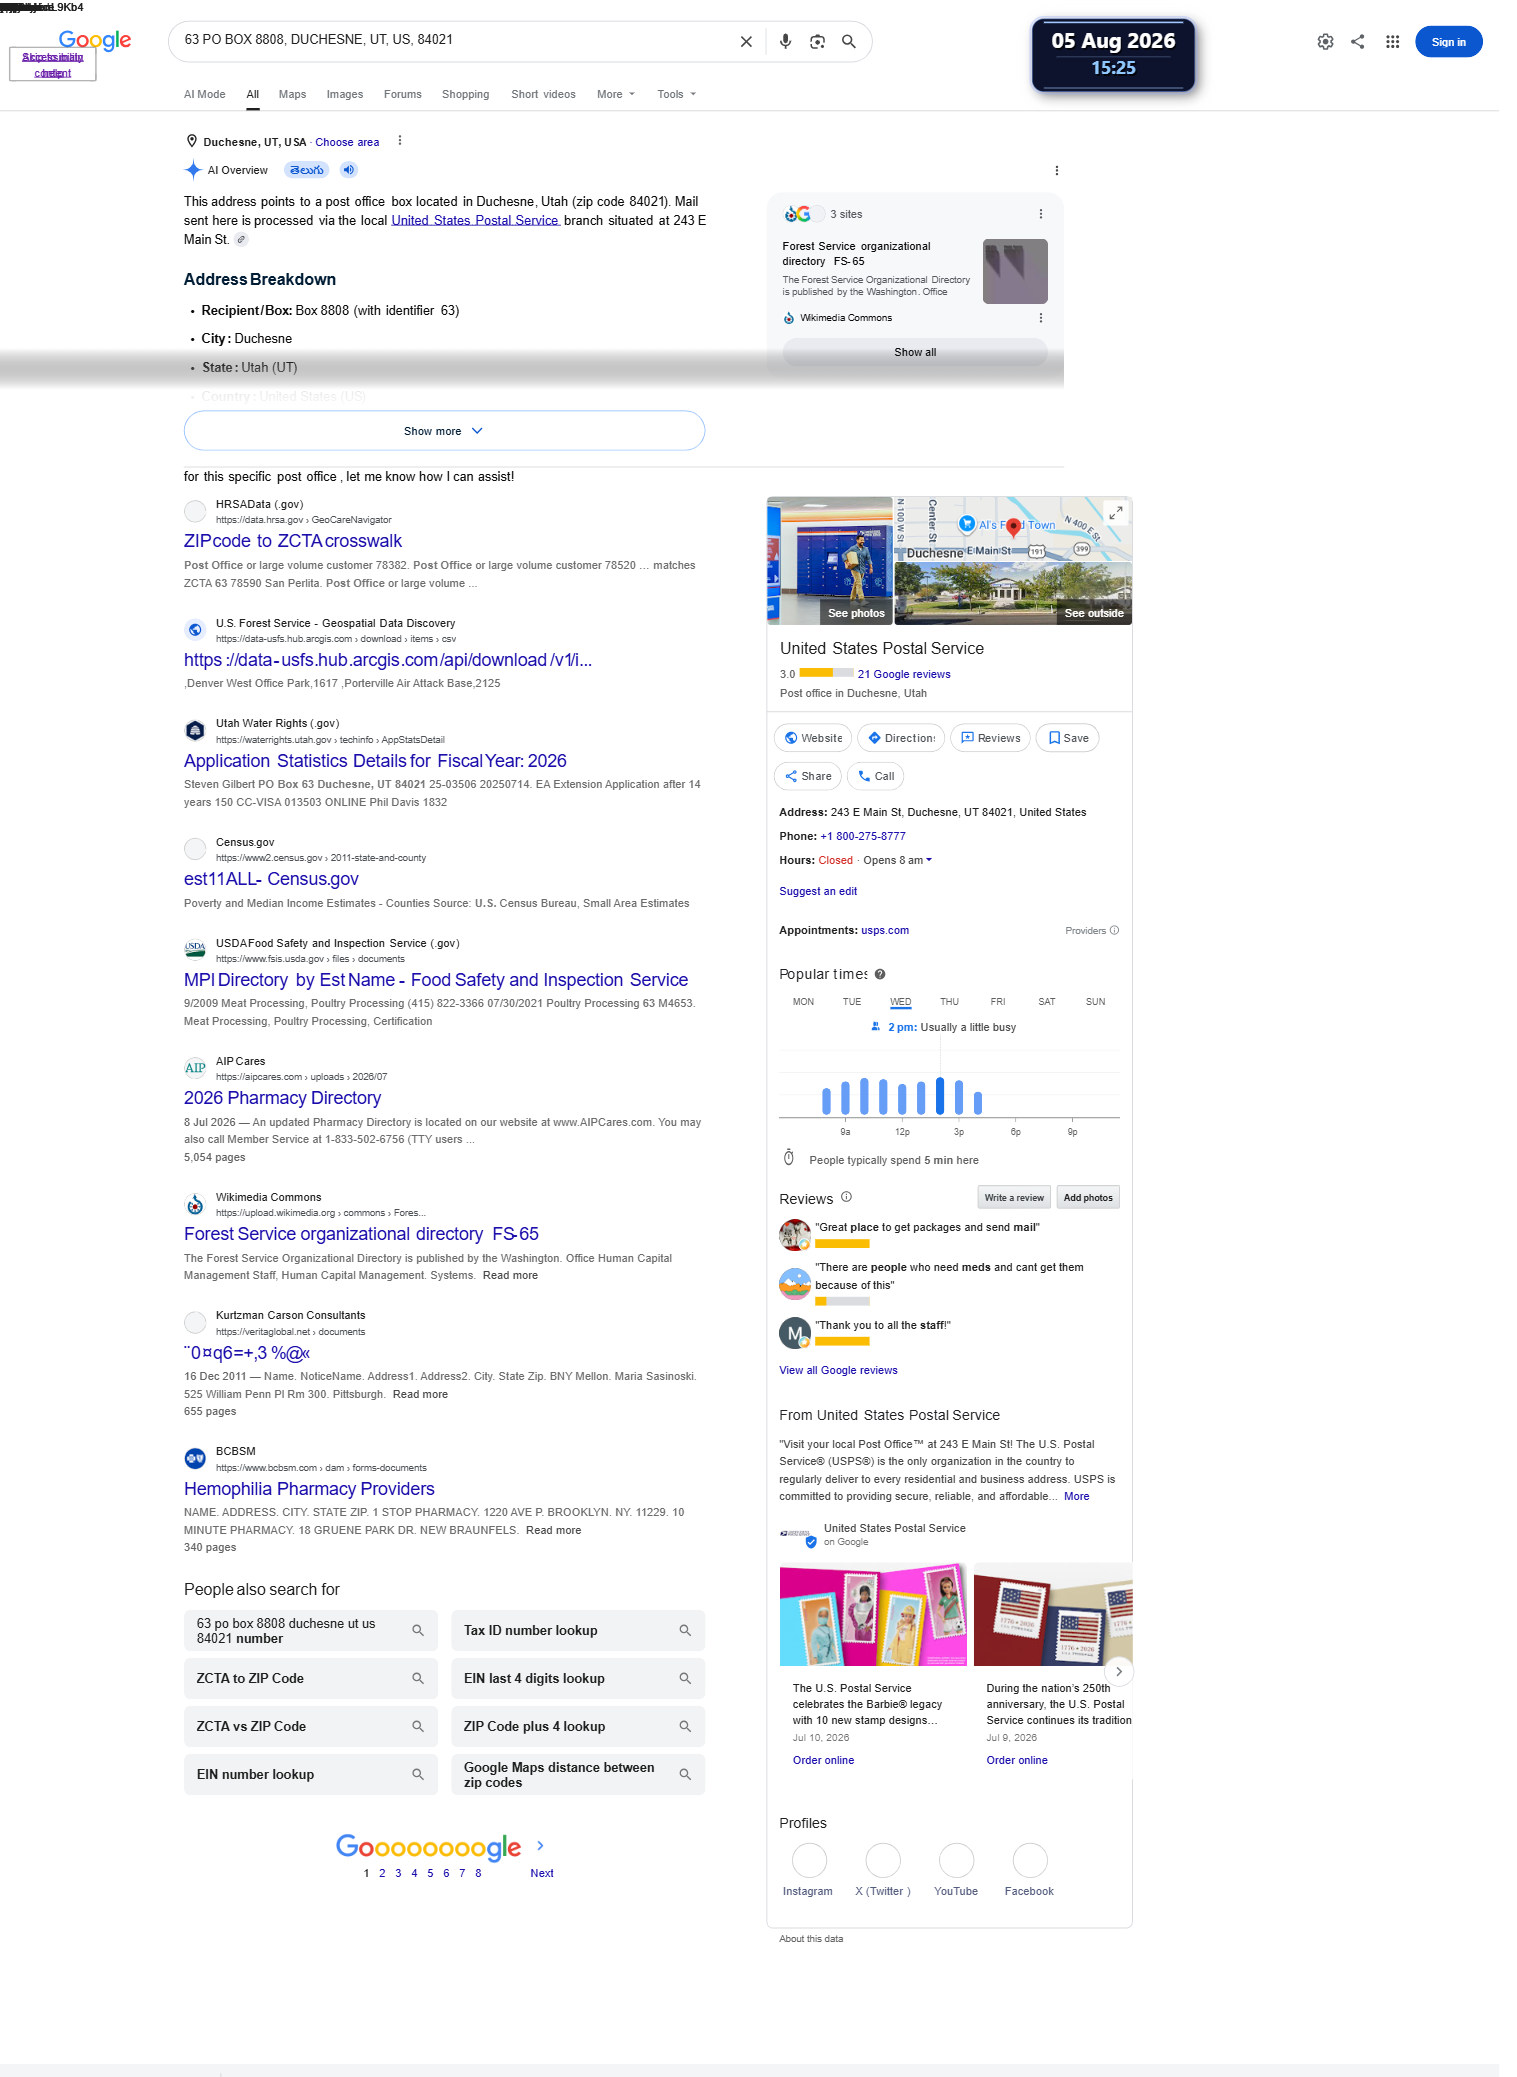Open the Facebook profile icon

click(x=1030, y=1861)
